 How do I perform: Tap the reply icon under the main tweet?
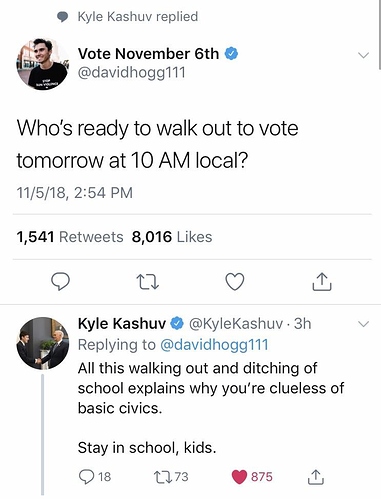[x=60, y=282]
